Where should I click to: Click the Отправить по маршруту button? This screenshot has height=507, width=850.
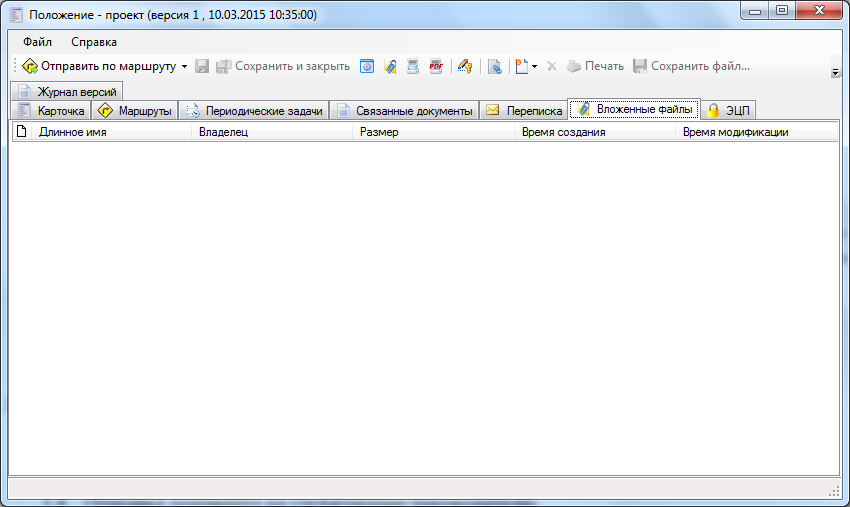(99, 66)
